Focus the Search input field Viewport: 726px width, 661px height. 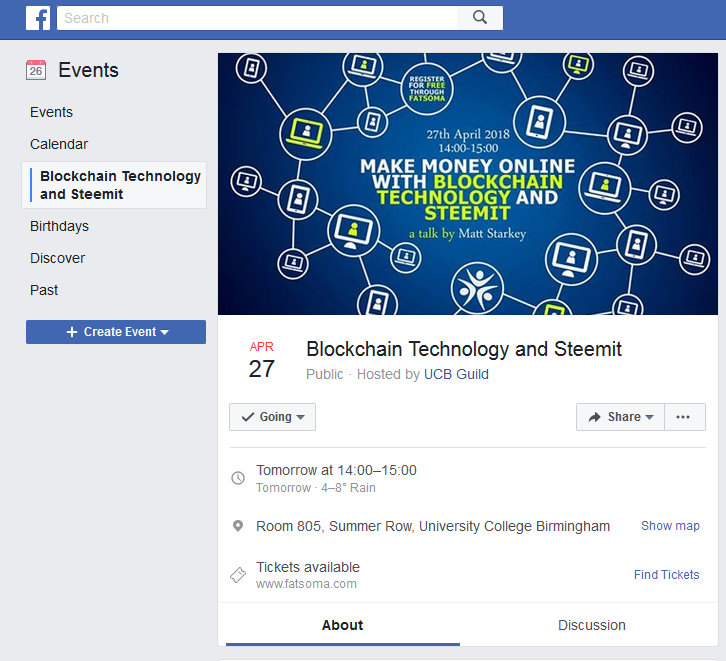257,18
